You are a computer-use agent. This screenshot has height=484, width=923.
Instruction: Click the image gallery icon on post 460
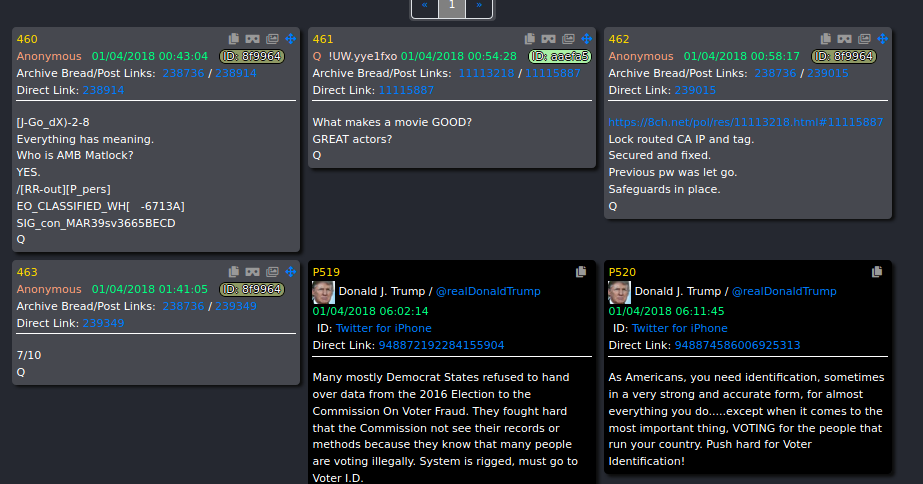coord(272,39)
